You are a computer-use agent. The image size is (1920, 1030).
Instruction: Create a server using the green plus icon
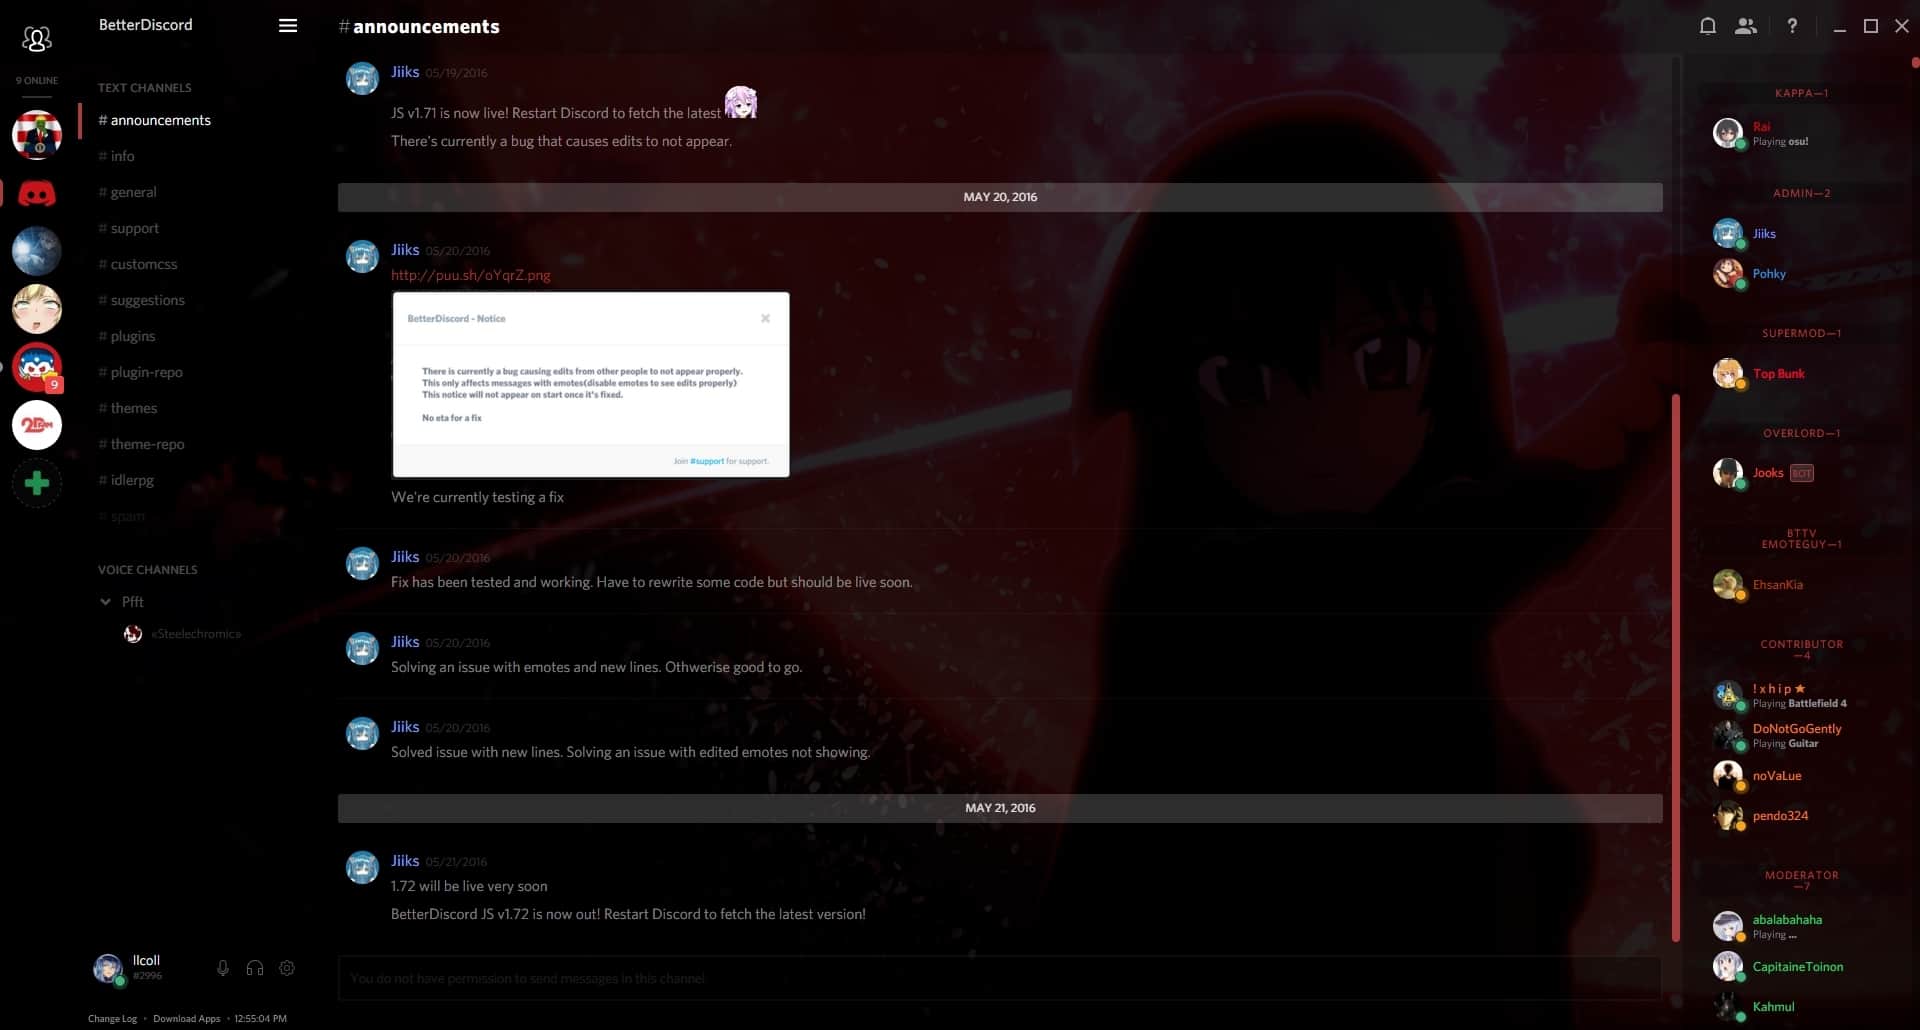pyautogui.click(x=37, y=483)
